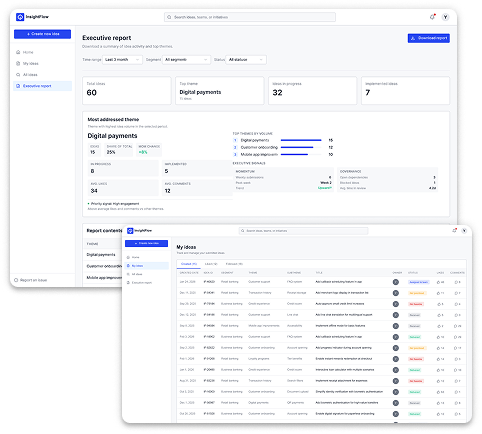Click the Home icon in Executive report sidebar

(x=18, y=52)
